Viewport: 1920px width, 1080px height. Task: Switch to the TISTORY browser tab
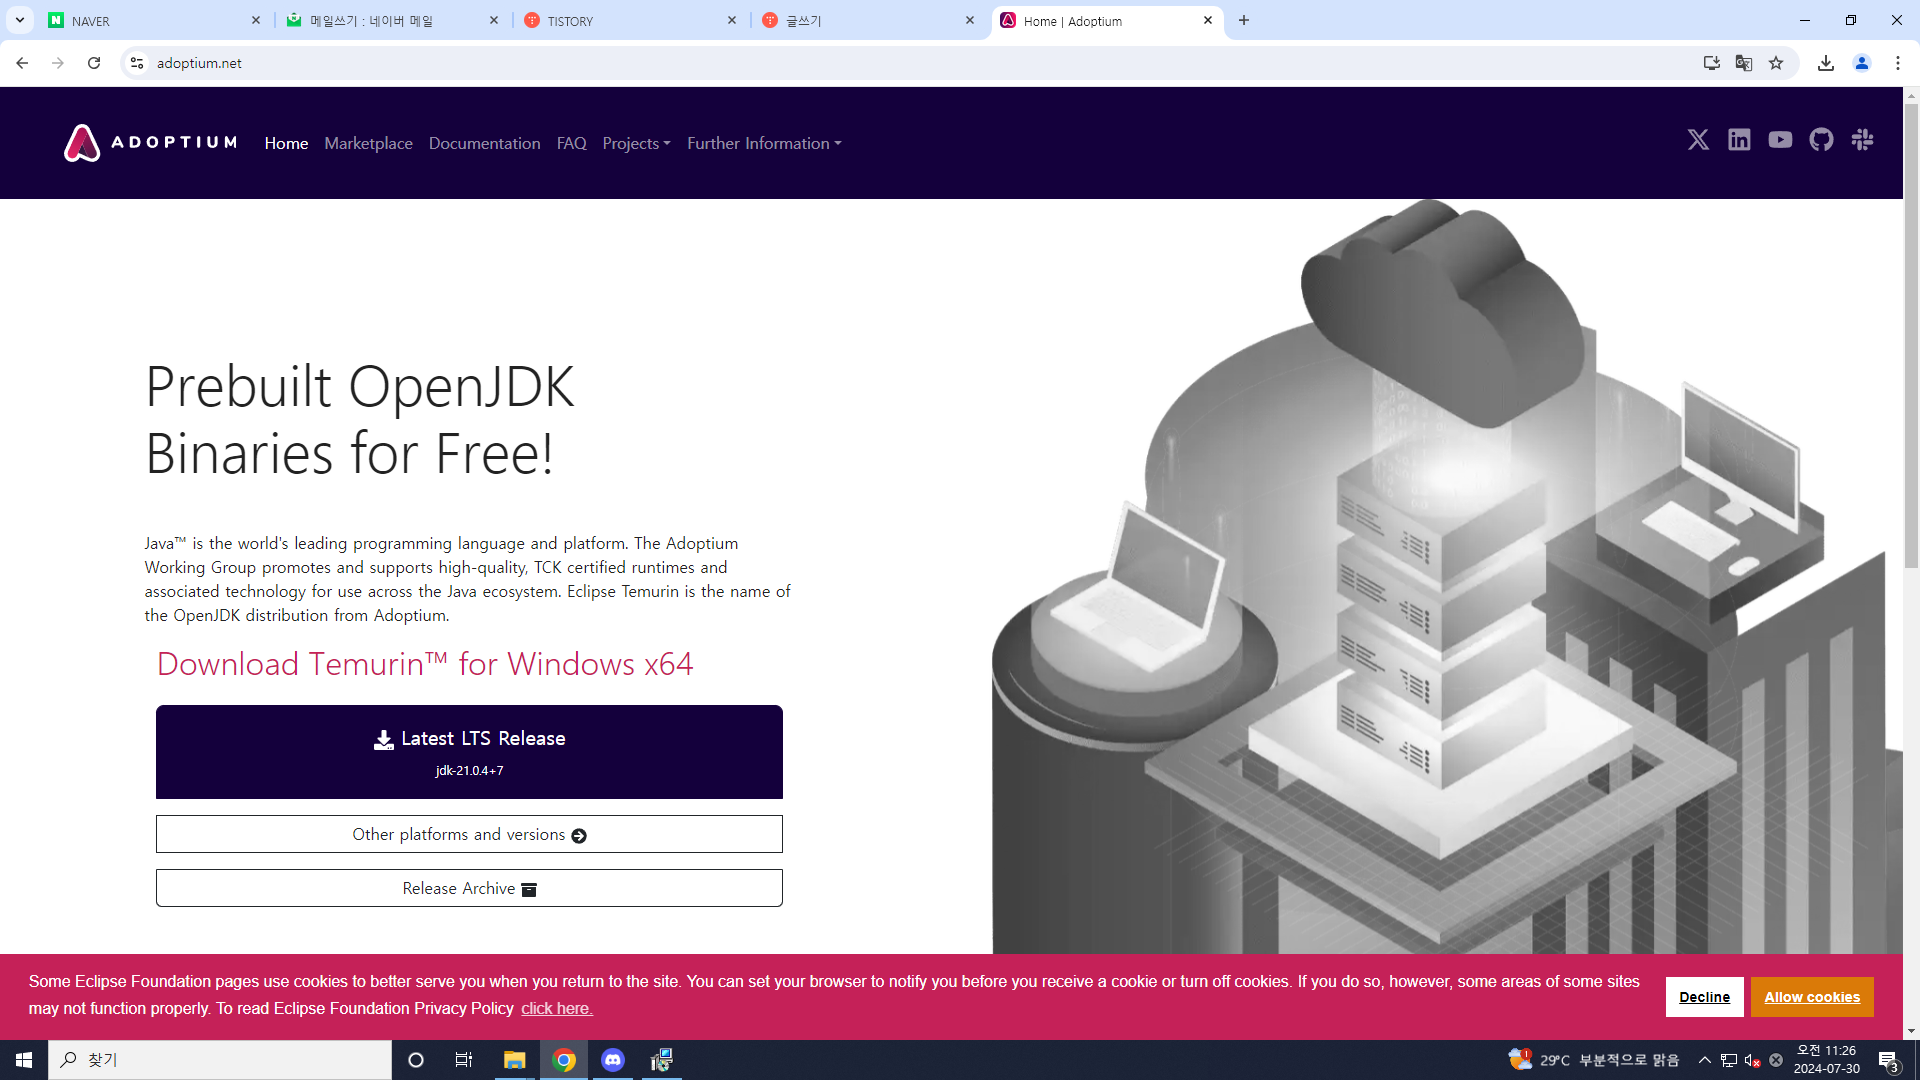[630, 20]
